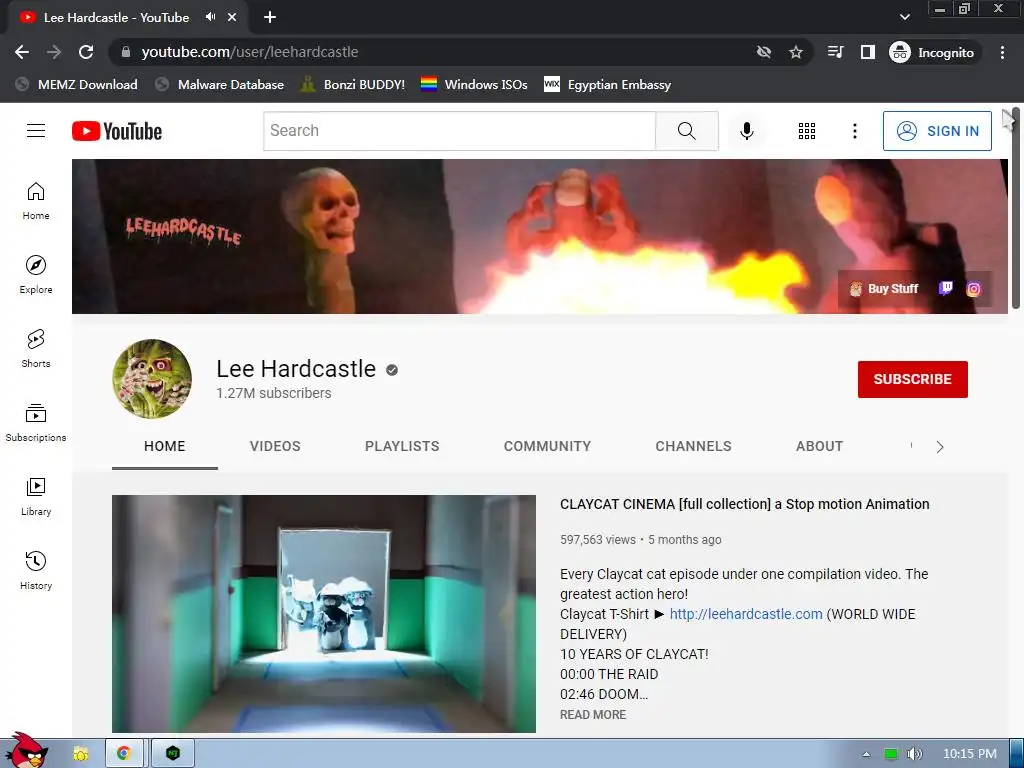This screenshot has height=768, width=1024.
Task: Open the MEMZ Download bookmark
Action: [x=77, y=84]
